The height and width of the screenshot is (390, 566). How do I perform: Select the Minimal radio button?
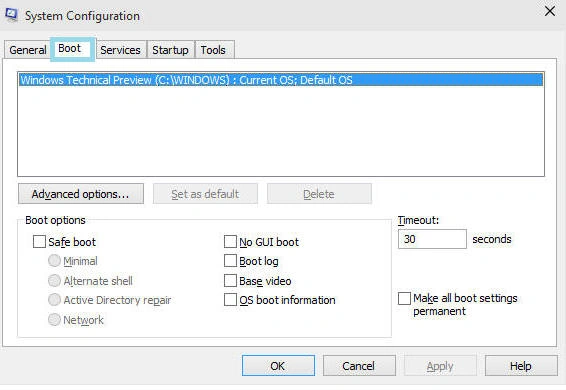point(54,261)
